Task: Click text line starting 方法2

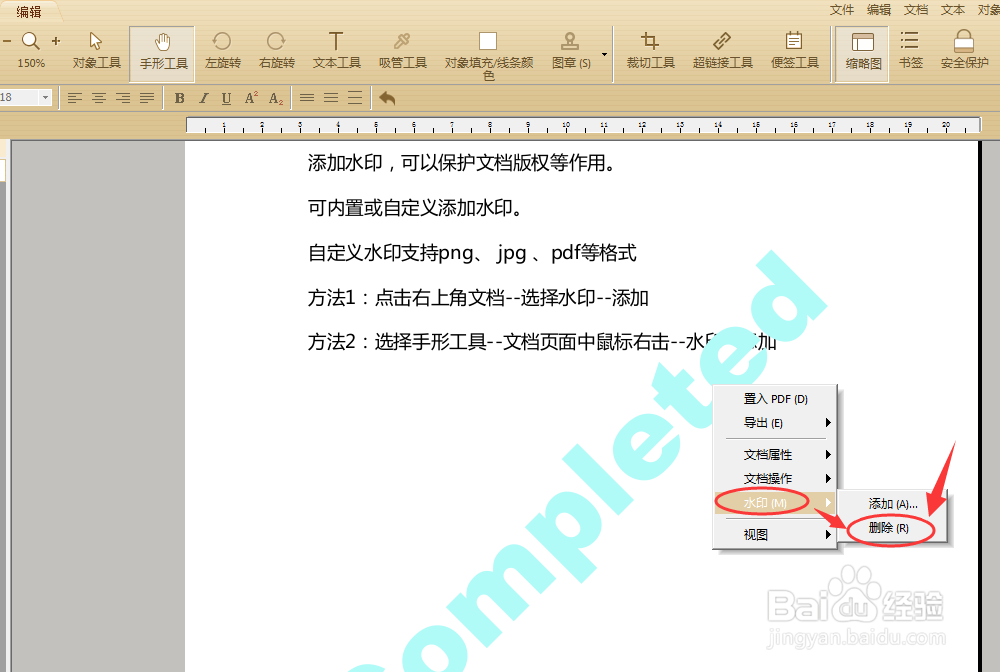Action: tap(542, 342)
